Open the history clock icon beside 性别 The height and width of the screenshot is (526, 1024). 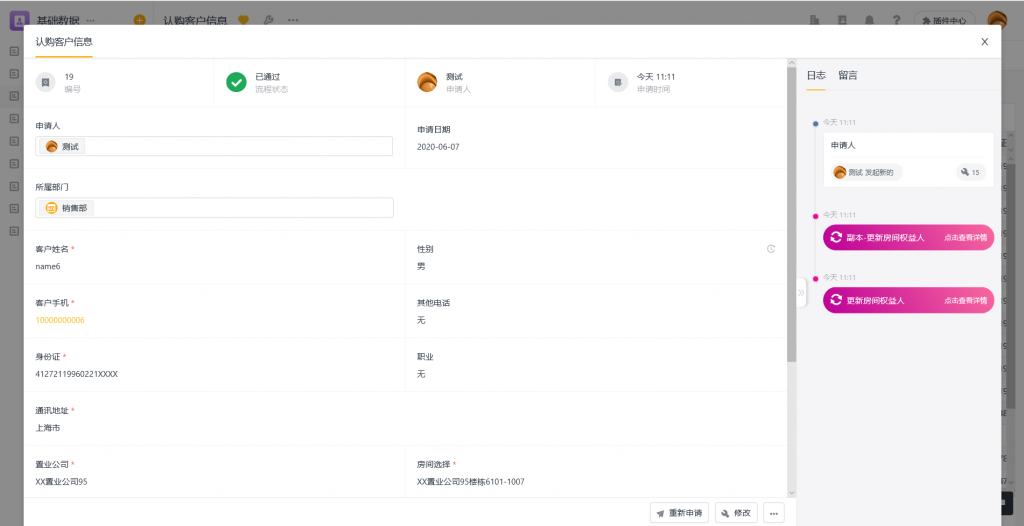[x=771, y=249]
